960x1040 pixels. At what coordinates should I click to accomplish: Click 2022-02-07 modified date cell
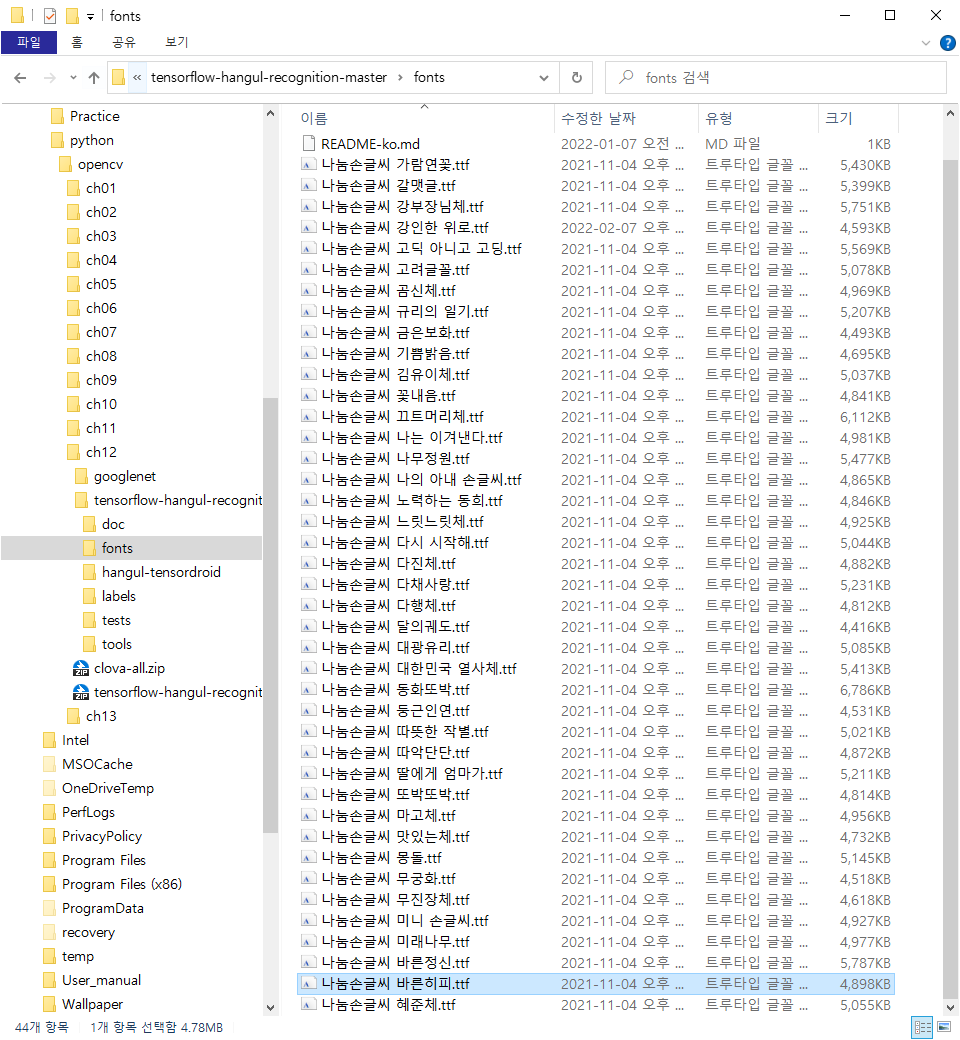[x=622, y=228]
